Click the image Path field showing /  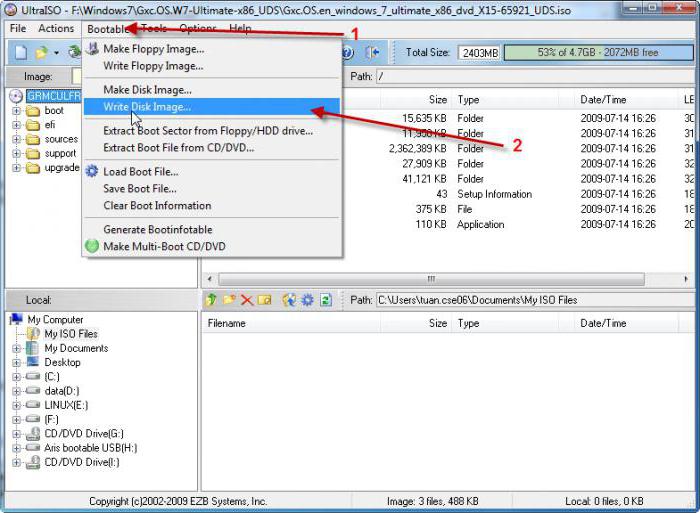[x=535, y=77]
